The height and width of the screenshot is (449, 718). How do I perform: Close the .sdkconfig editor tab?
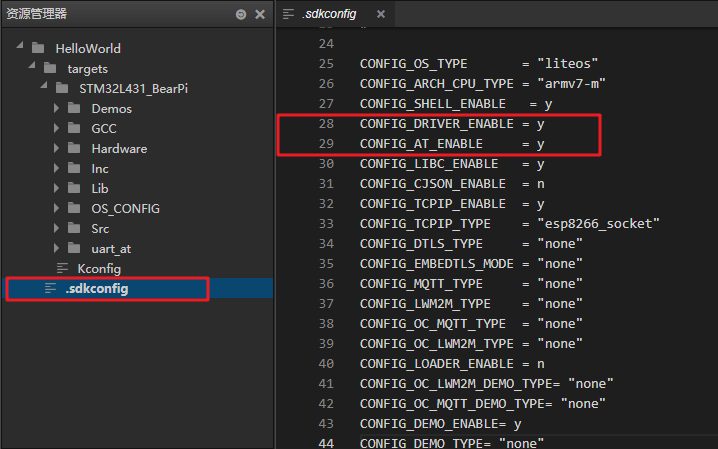381,14
